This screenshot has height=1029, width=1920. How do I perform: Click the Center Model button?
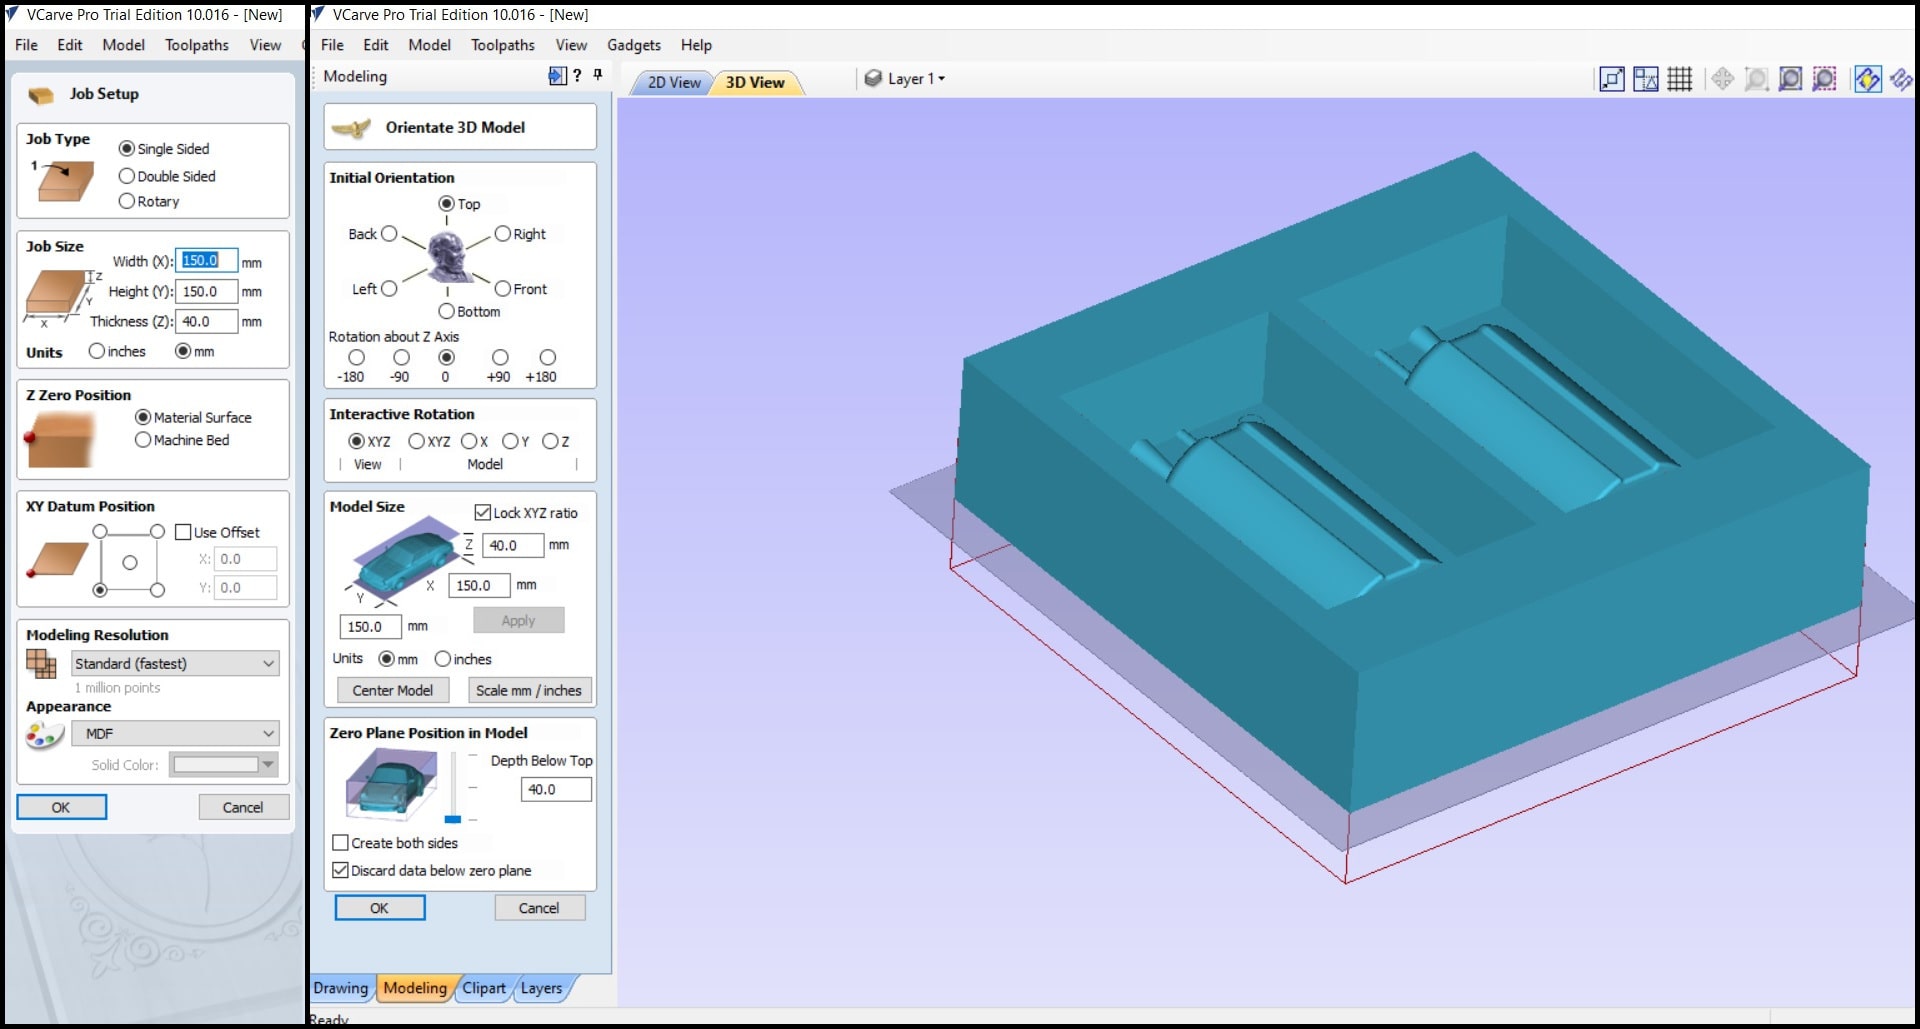392,690
